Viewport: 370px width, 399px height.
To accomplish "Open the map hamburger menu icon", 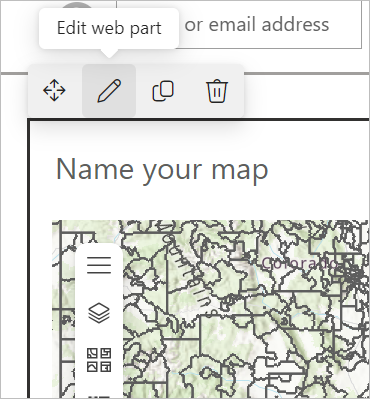I will [x=99, y=265].
